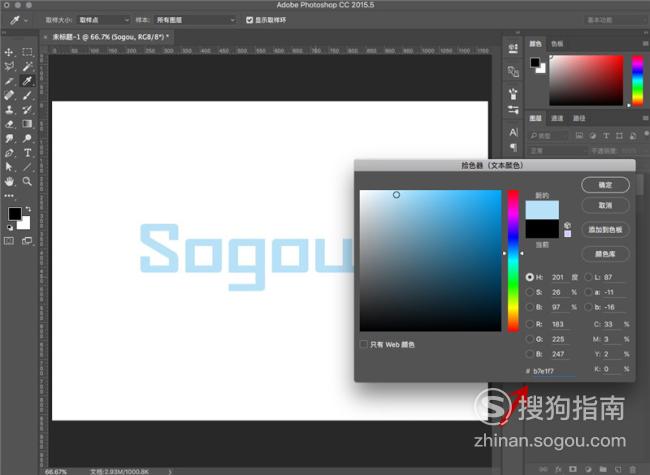Select the History Brush tool
Image resolution: width=650 pixels, height=475 pixels.
click(x=27, y=110)
